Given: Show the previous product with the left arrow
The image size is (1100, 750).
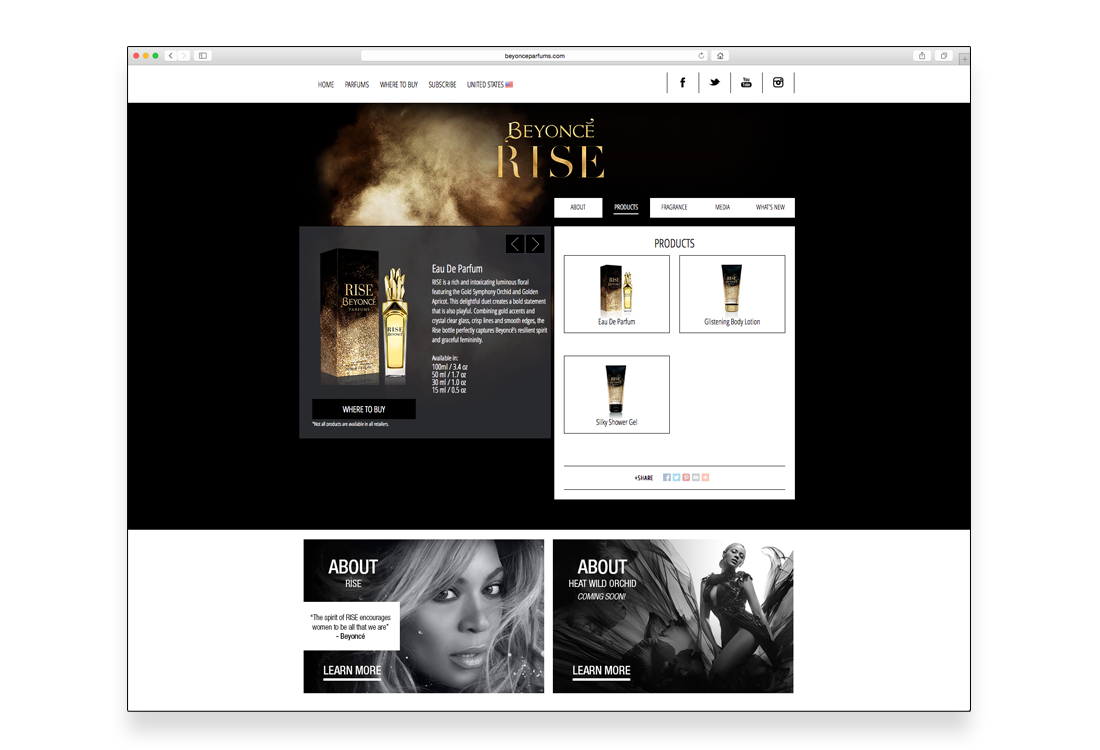Looking at the screenshot, I should (515, 243).
